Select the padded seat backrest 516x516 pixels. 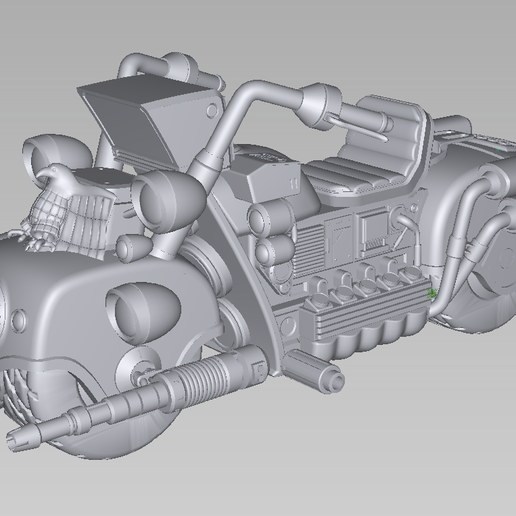click(x=387, y=133)
